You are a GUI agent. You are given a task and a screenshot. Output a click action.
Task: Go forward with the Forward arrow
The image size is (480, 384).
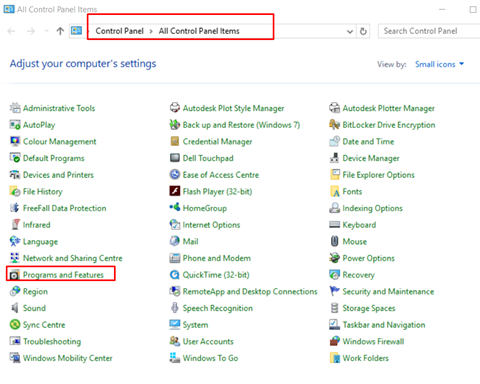click(31, 31)
